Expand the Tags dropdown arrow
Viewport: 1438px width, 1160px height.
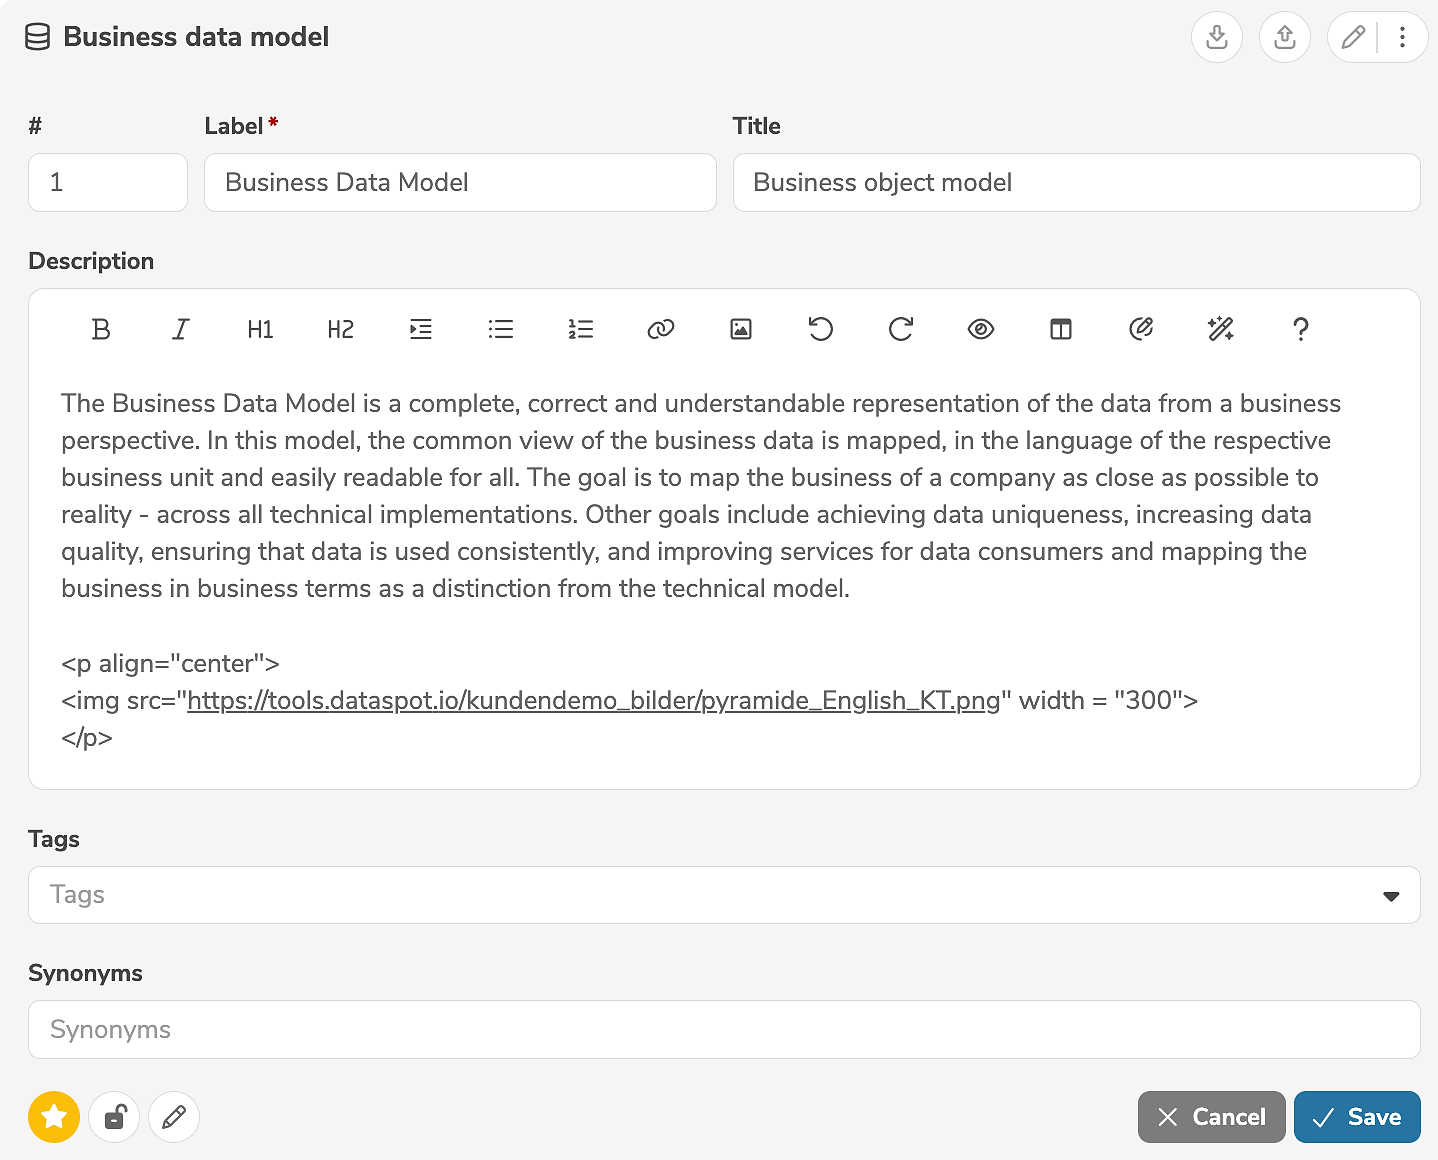[x=1390, y=896]
